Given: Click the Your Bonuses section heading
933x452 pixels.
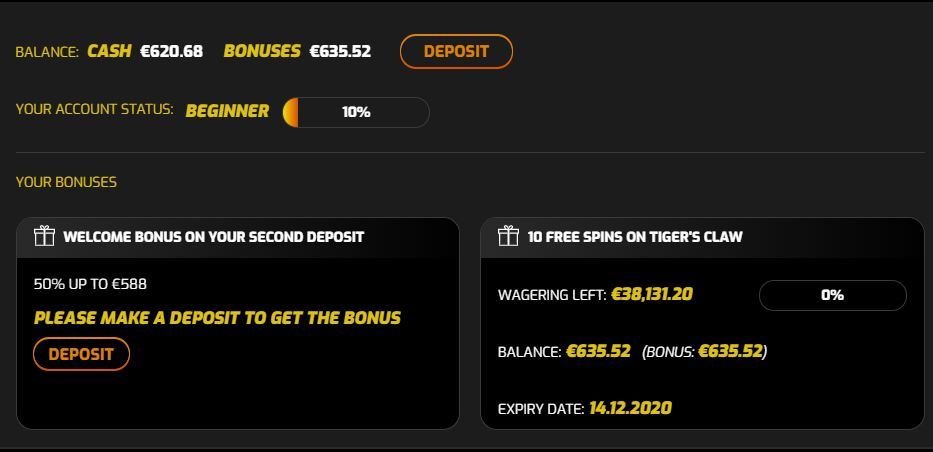Looking at the screenshot, I should pyautogui.click(x=66, y=182).
